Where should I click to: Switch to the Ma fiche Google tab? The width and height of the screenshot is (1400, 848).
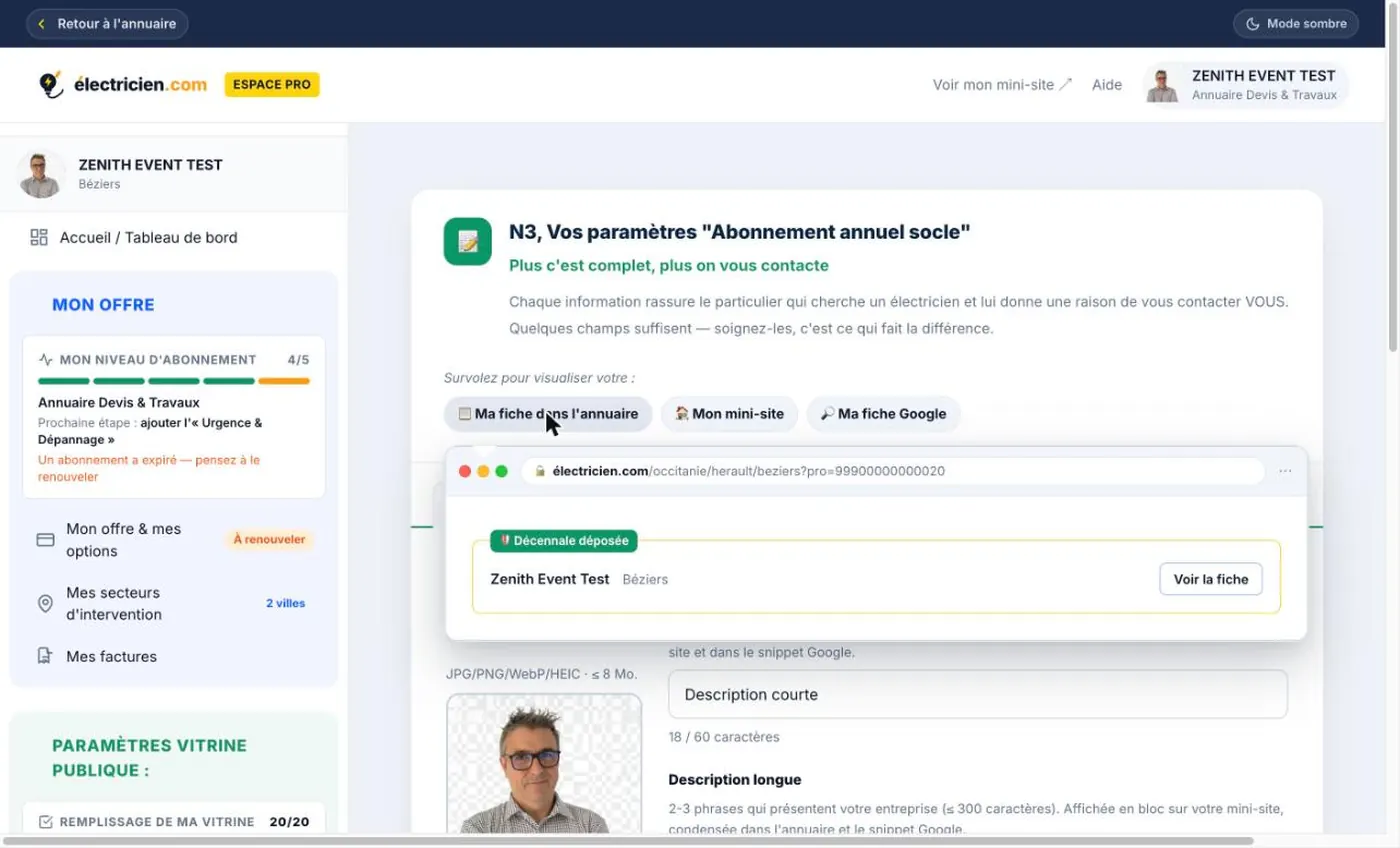(883, 414)
